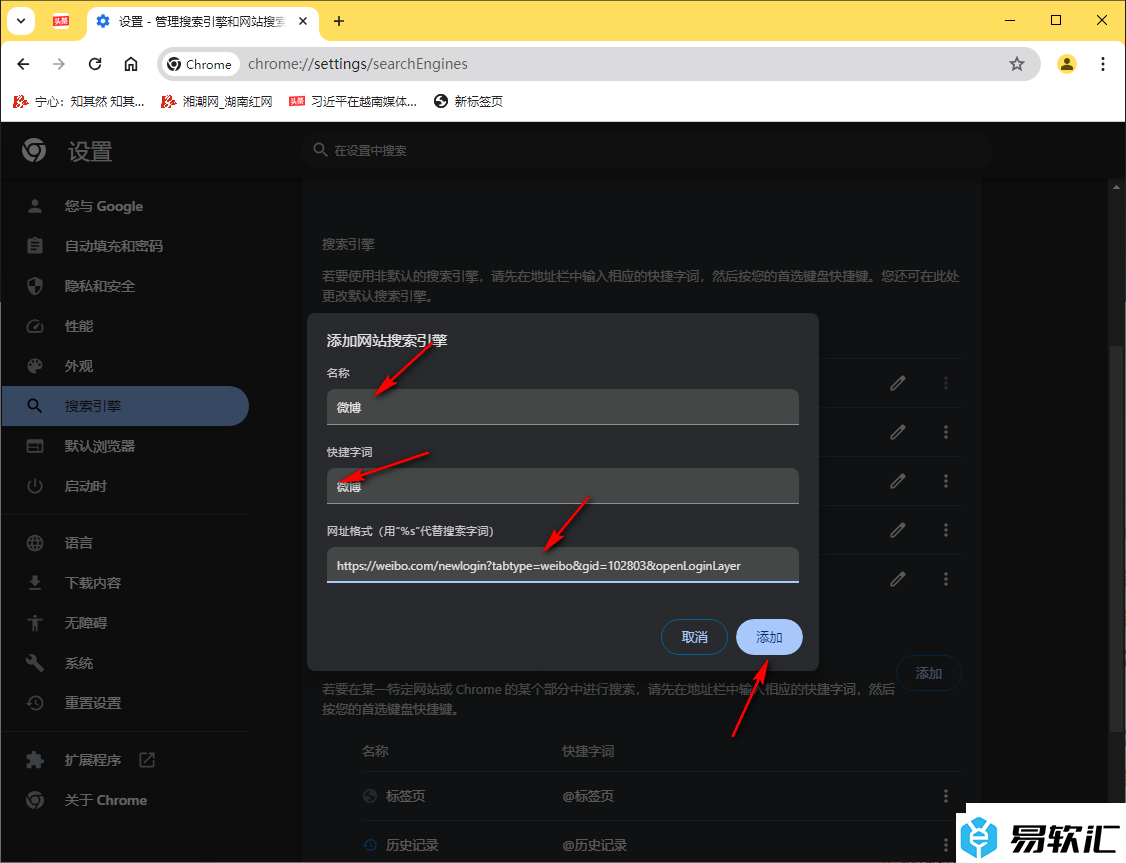Image resolution: width=1126 pixels, height=863 pixels.
Task: Click the third search engine edit pencil
Action: pos(898,480)
